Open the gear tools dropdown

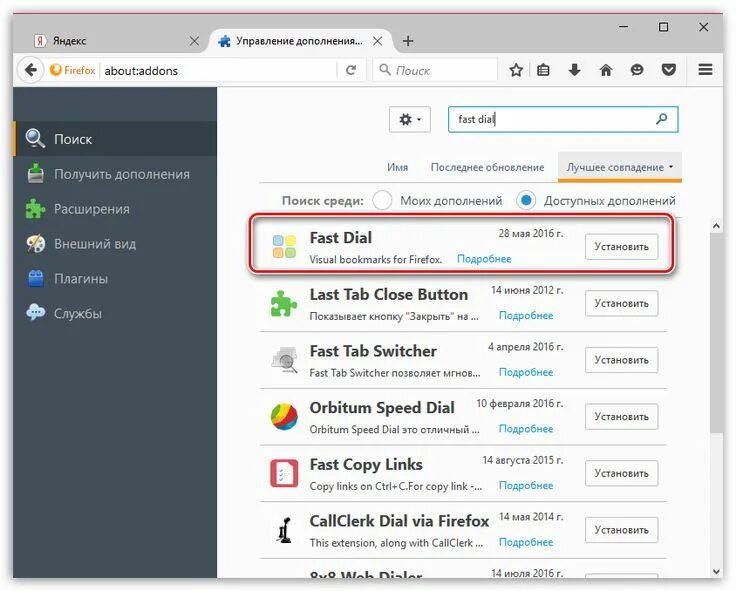click(x=409, y=119)
